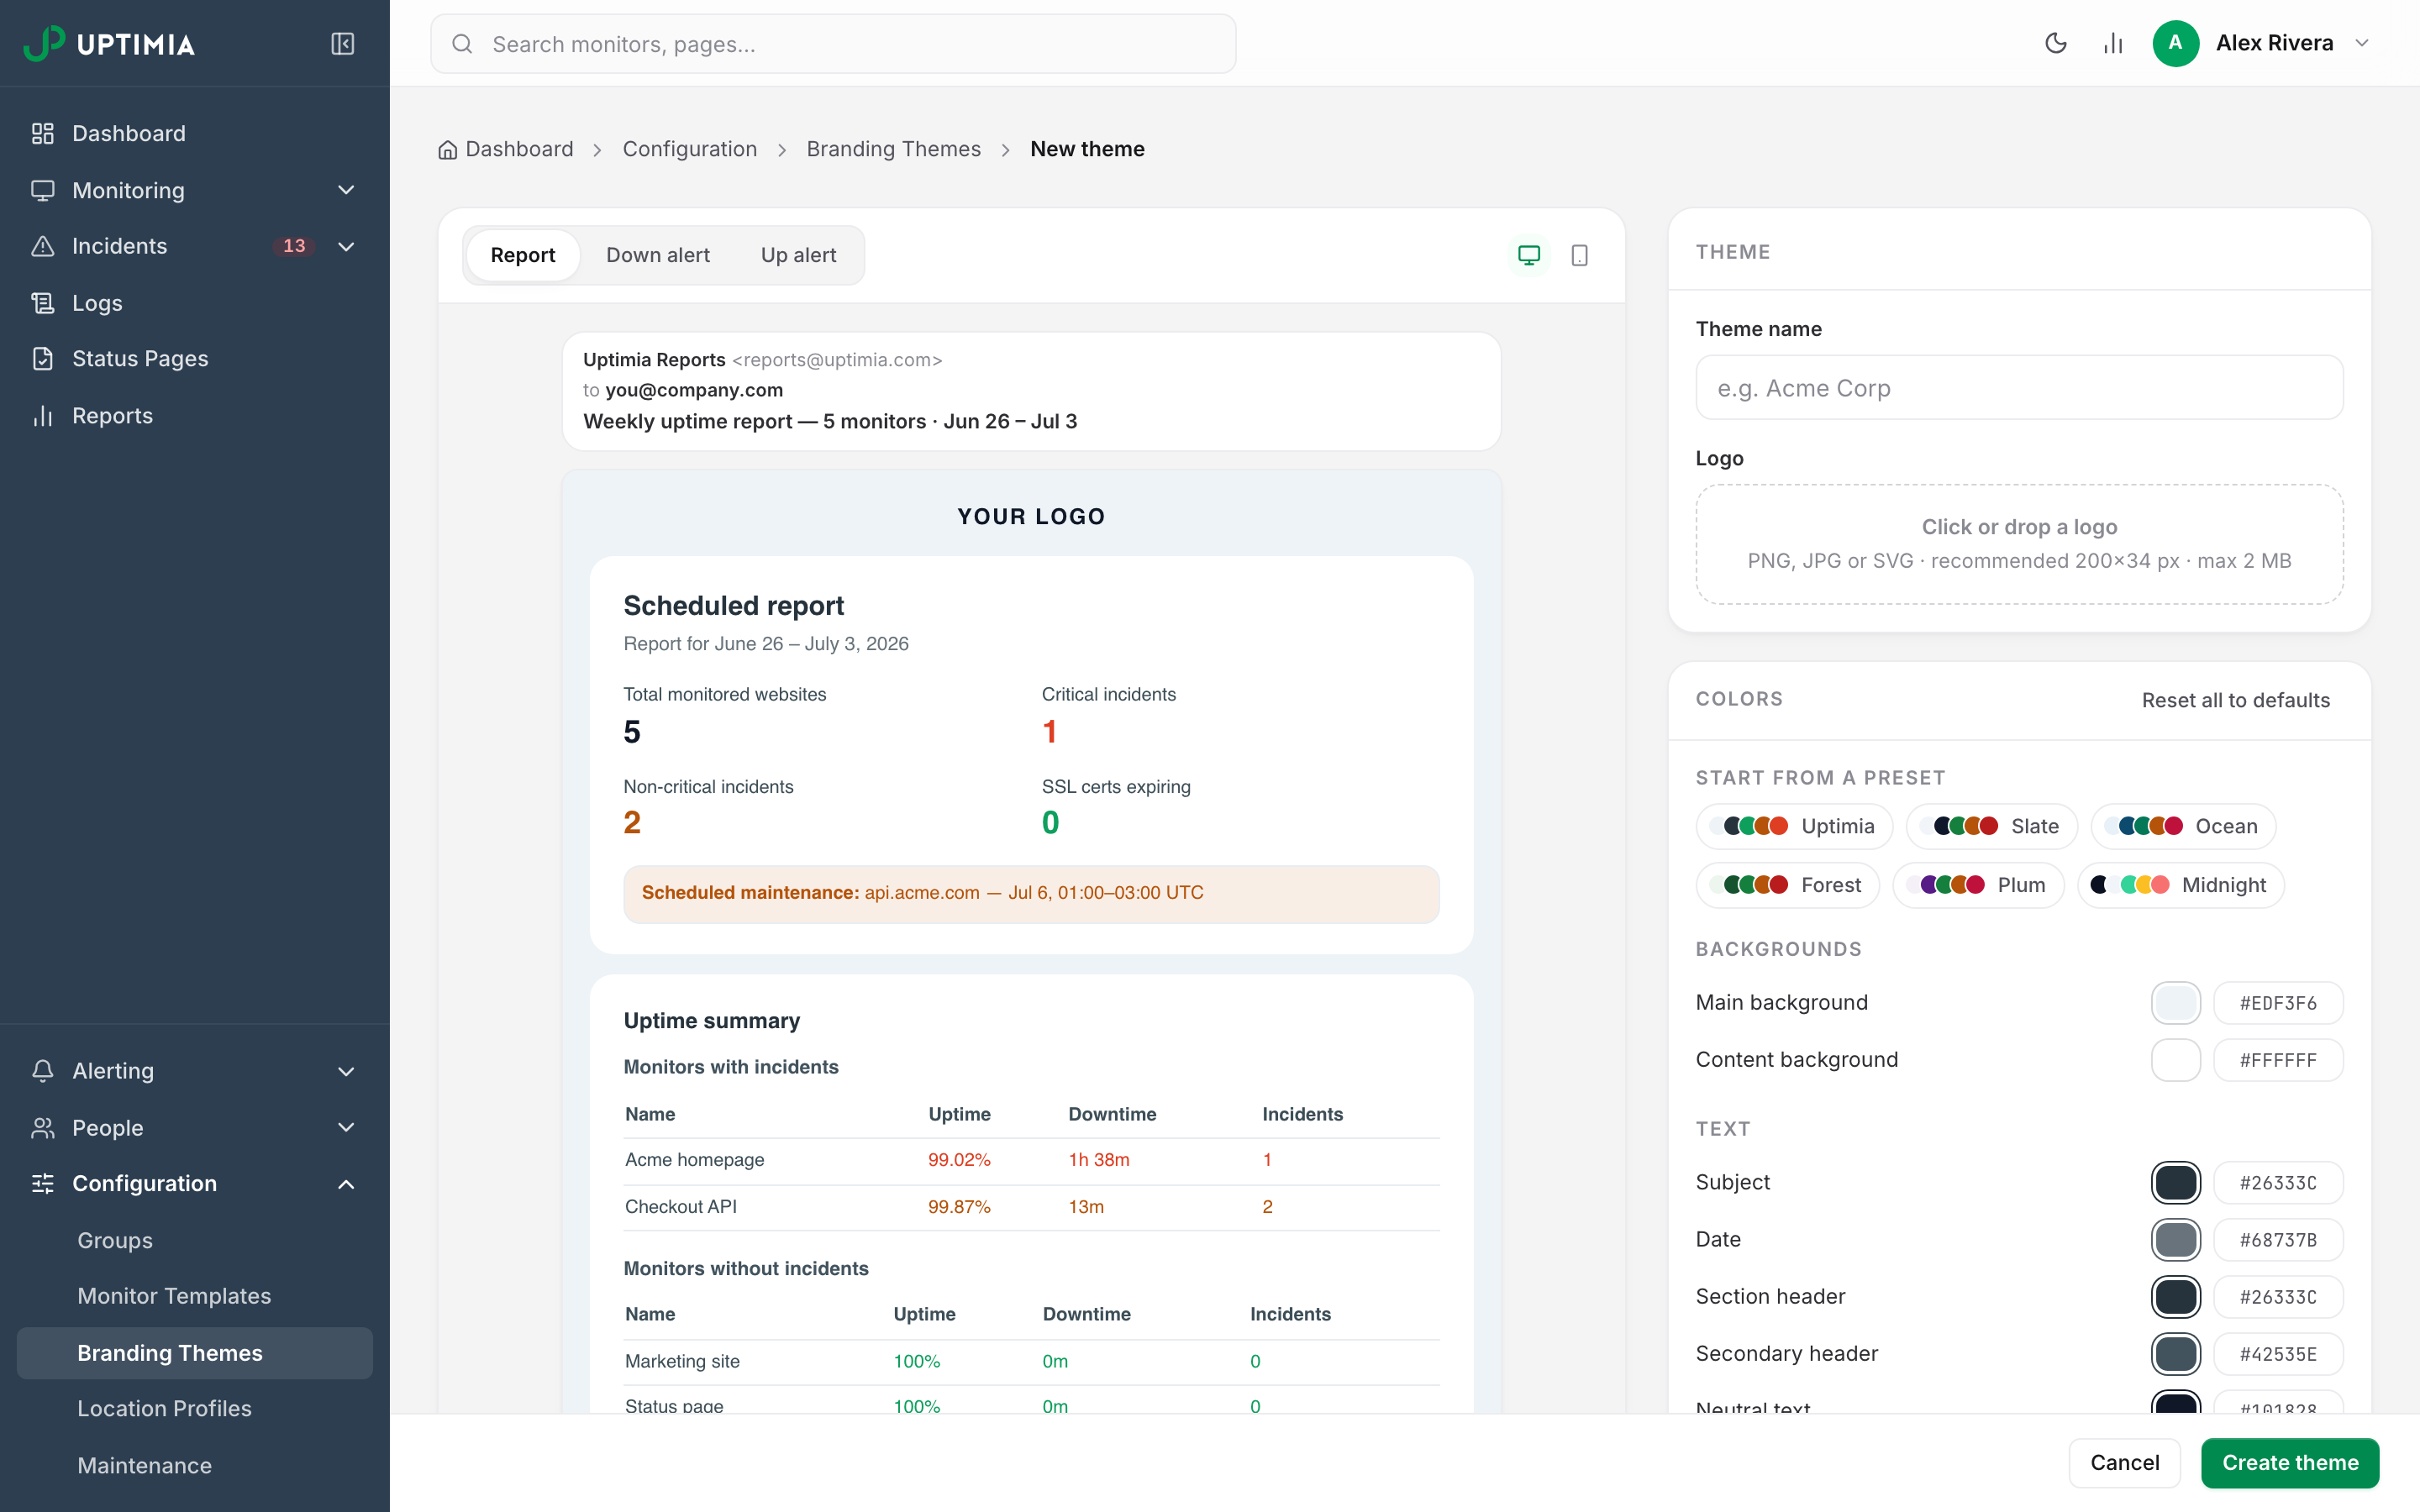Image resolution: width=2420 pixels, height=1512 pixels.
Task: Click the Reports sidebar icon
Action: pos(43,415)
